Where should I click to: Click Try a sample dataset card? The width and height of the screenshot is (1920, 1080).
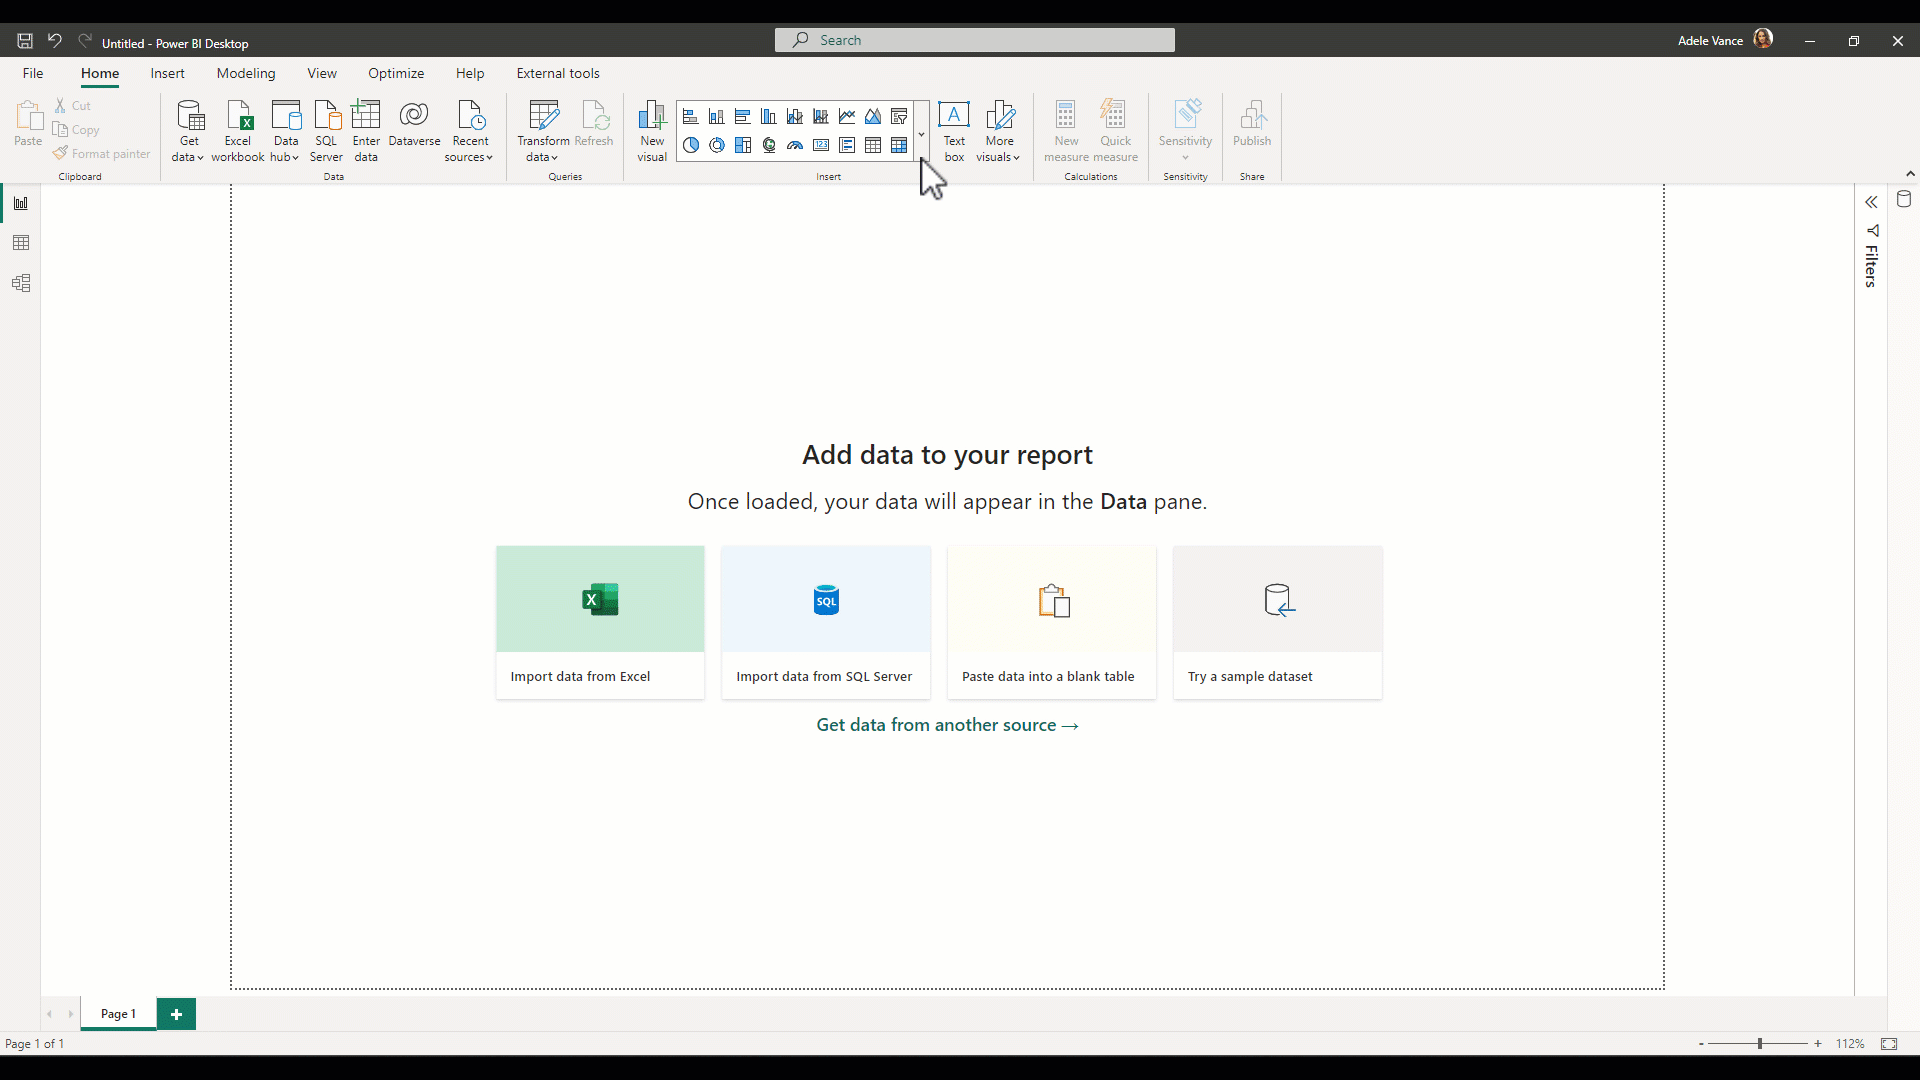tap(1278, 622)
